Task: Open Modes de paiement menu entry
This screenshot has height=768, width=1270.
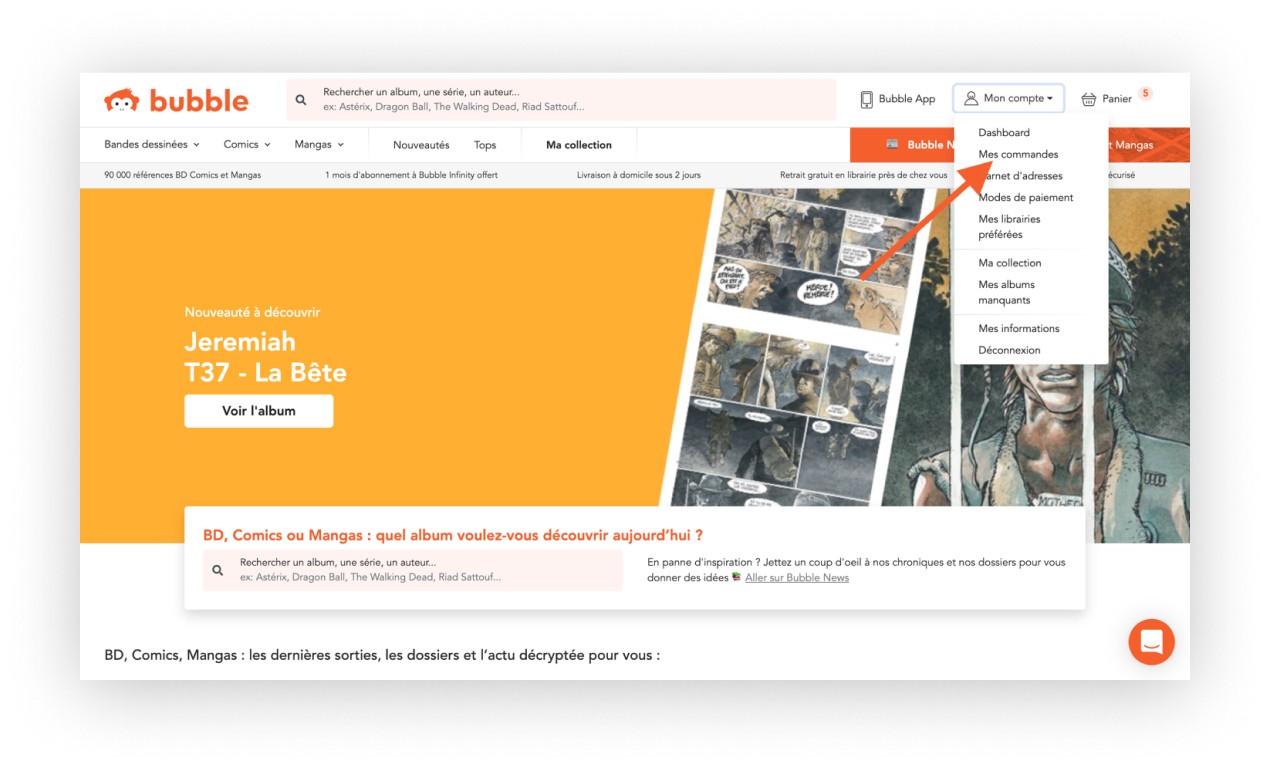Action: tap(1025, 197)
